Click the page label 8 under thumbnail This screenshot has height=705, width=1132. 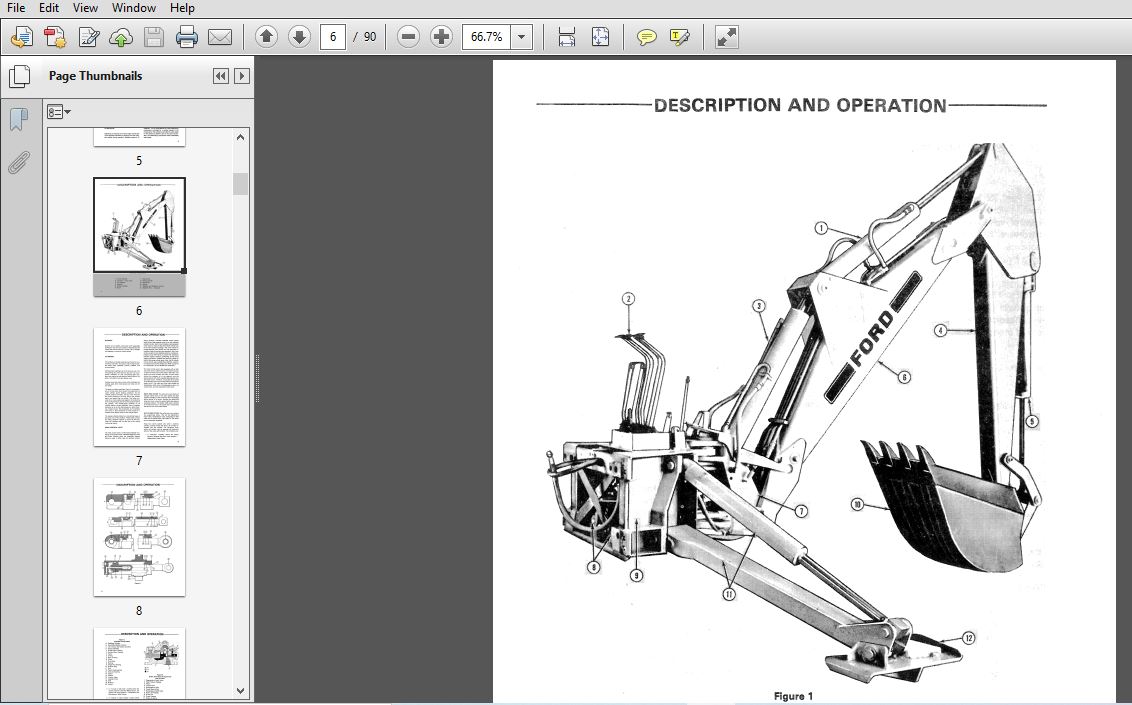click(139, 611)
